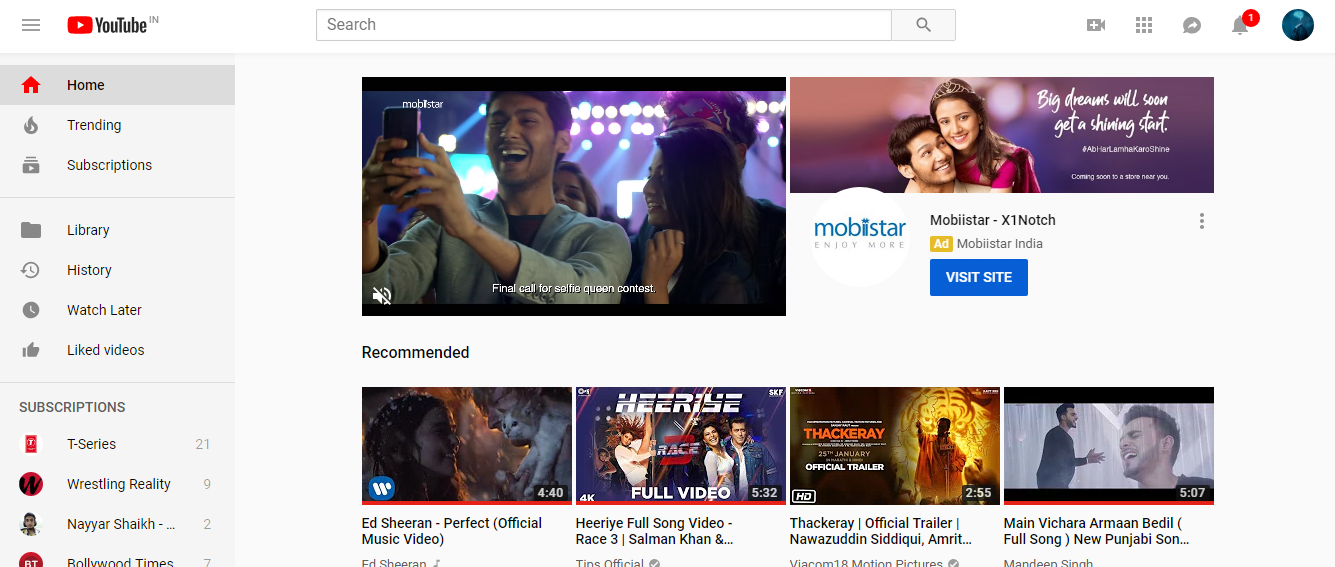Open Liked videos from the sidebar
The image size is (1335, 567).
point(117,350)
